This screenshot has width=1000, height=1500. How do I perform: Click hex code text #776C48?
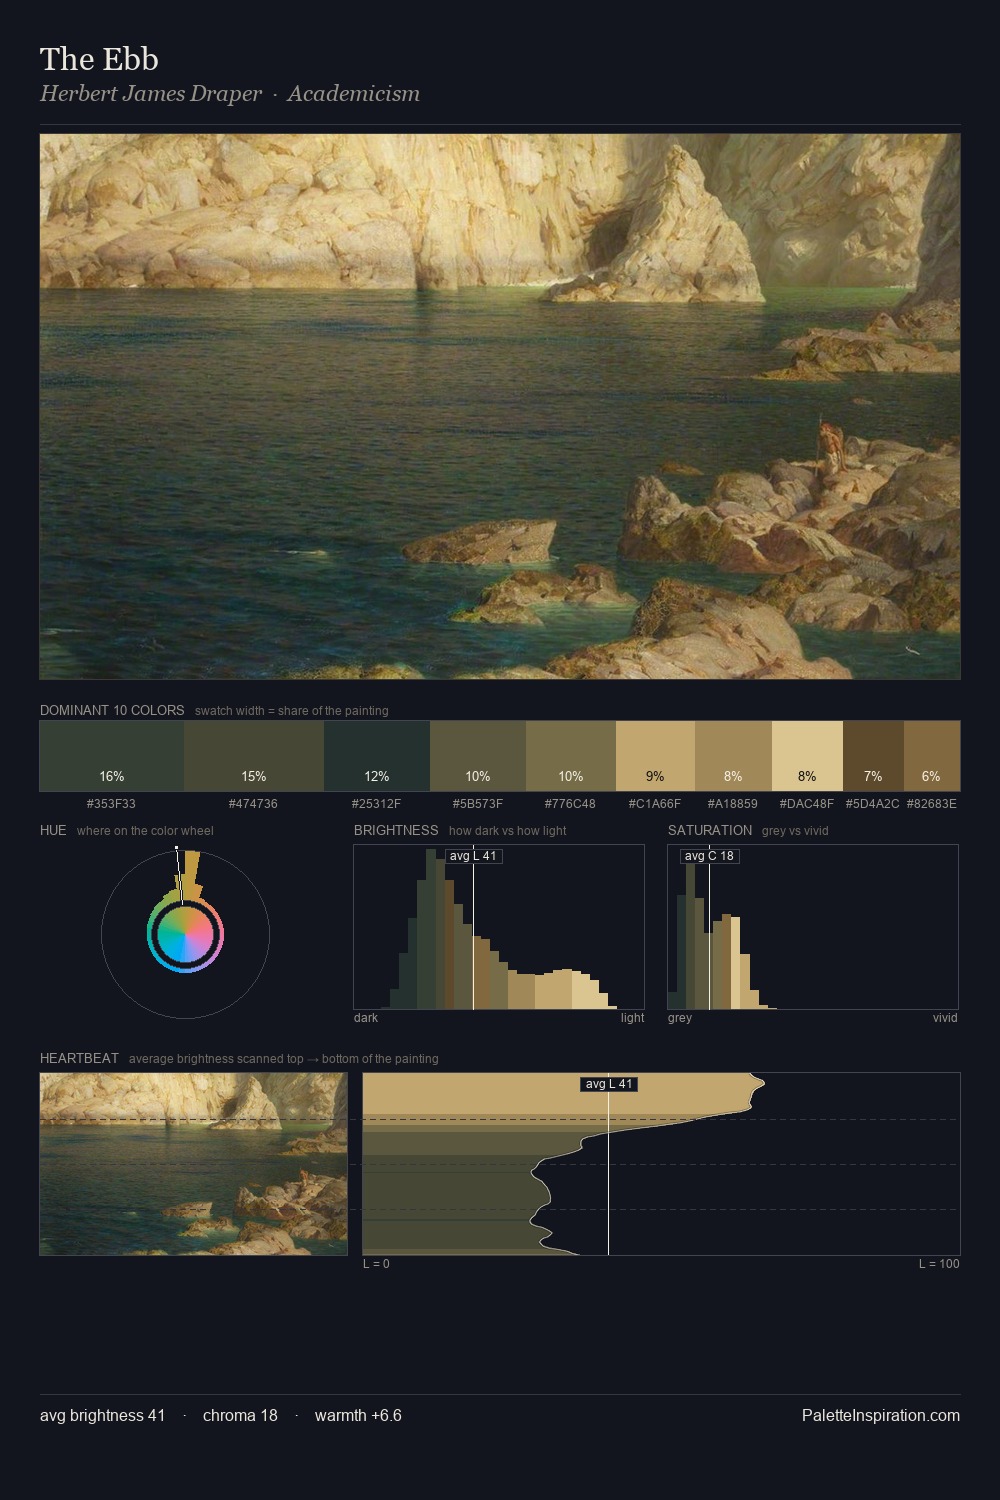pos(570,804)
